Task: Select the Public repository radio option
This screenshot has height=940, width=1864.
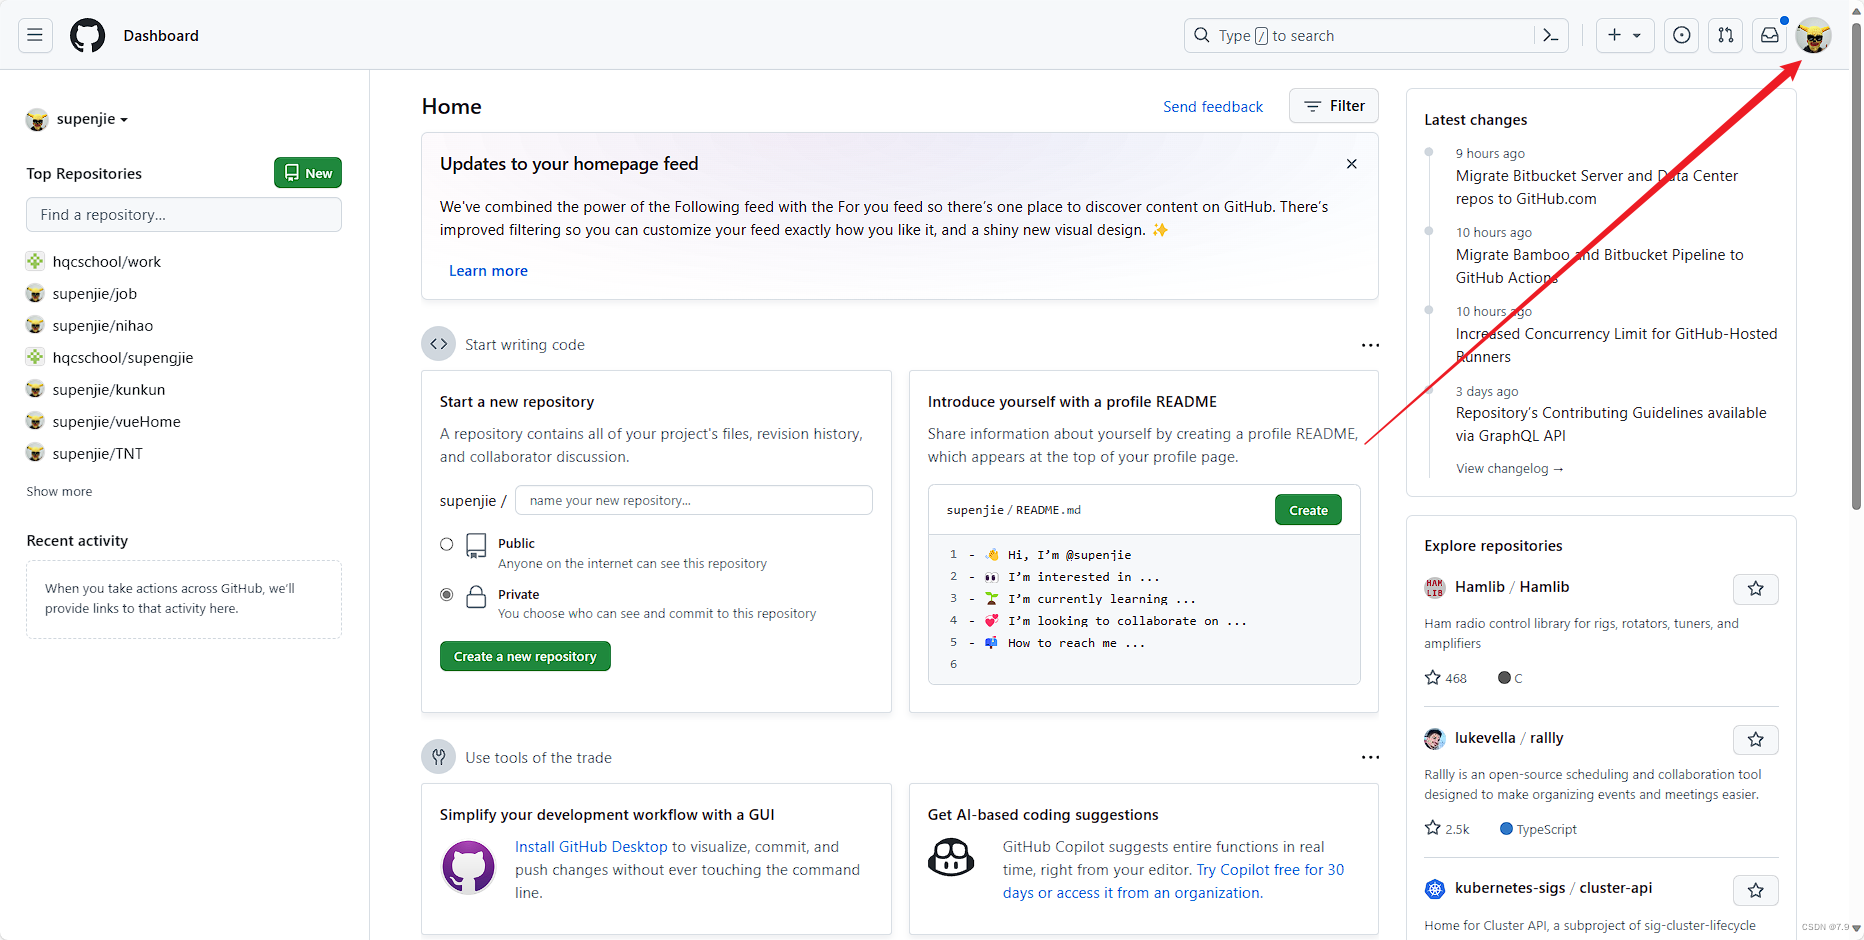Action: (x=447, y=544)
